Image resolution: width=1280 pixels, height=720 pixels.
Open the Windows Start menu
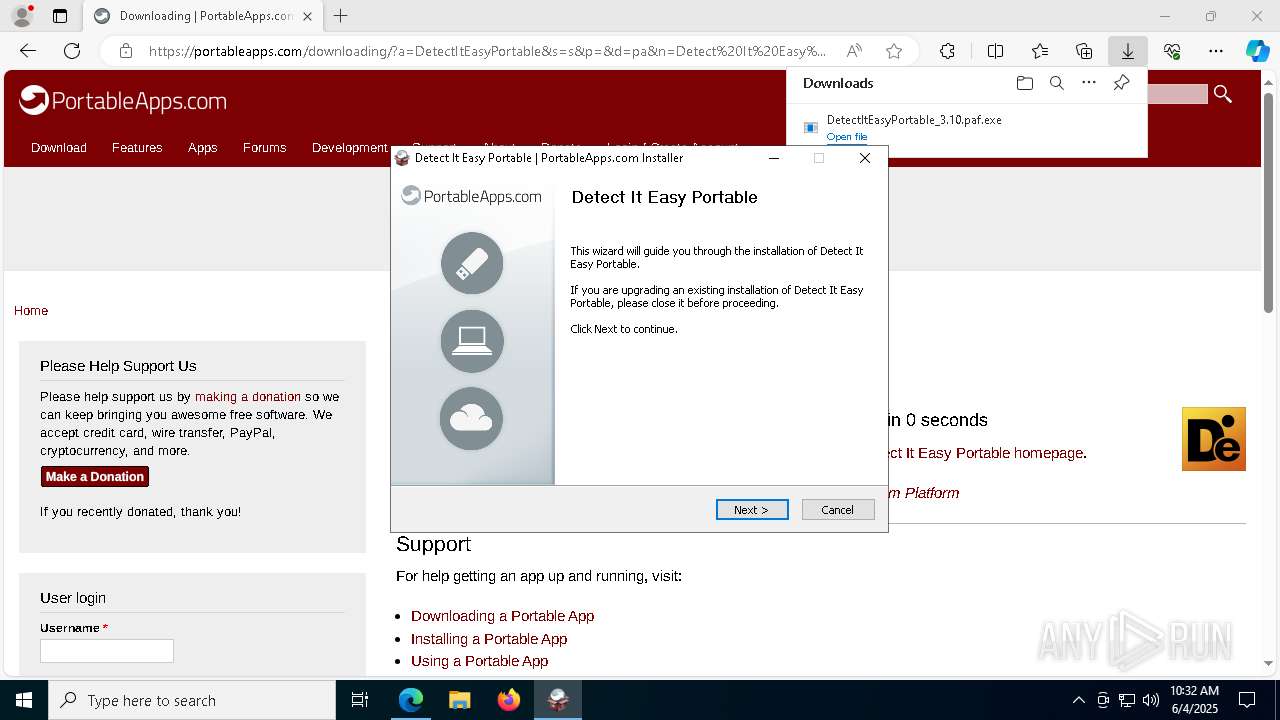(24, 700)
